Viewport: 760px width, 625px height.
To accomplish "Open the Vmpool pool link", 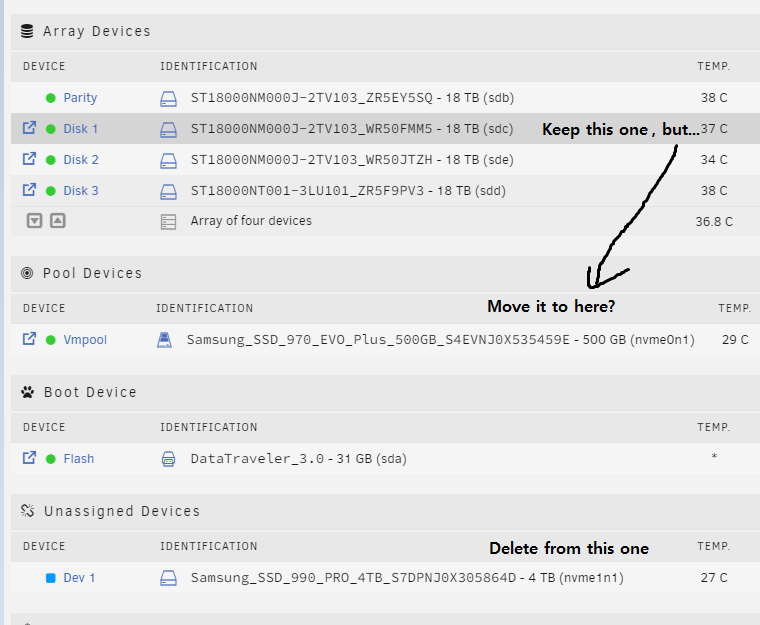I will (85, 340).
